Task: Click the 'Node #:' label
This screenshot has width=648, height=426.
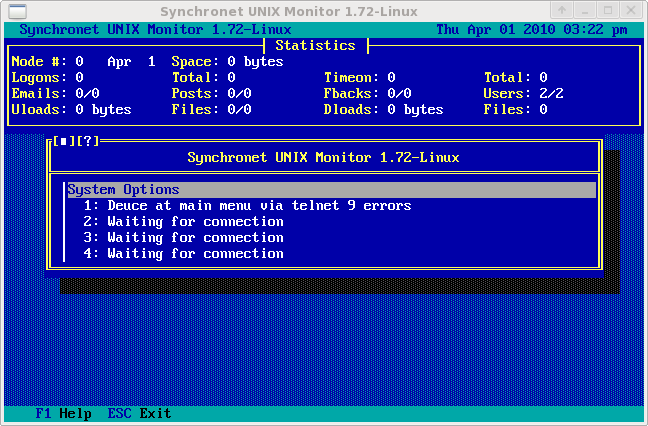Action: (x=39, y=62)
